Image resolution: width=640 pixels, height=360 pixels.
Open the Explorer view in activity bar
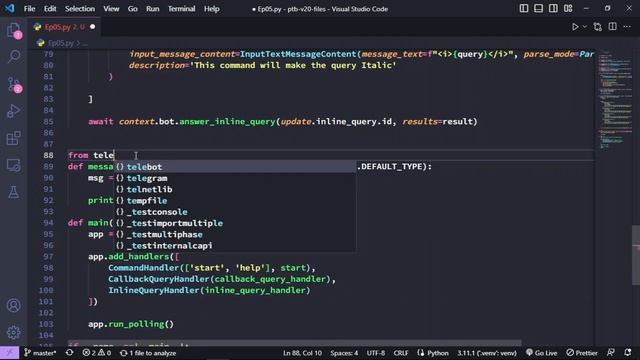tap(13, 30)
